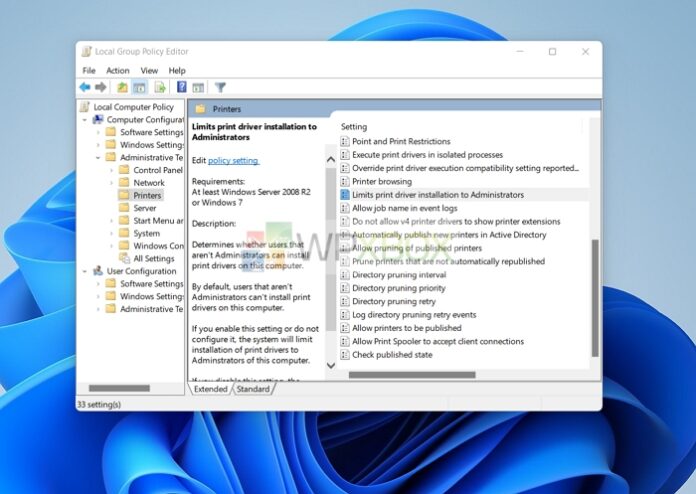Select 'Allow printers to be published' setting
Viewport: 696px width, 494px height.
pyautogui.click(x=407, y=328)
